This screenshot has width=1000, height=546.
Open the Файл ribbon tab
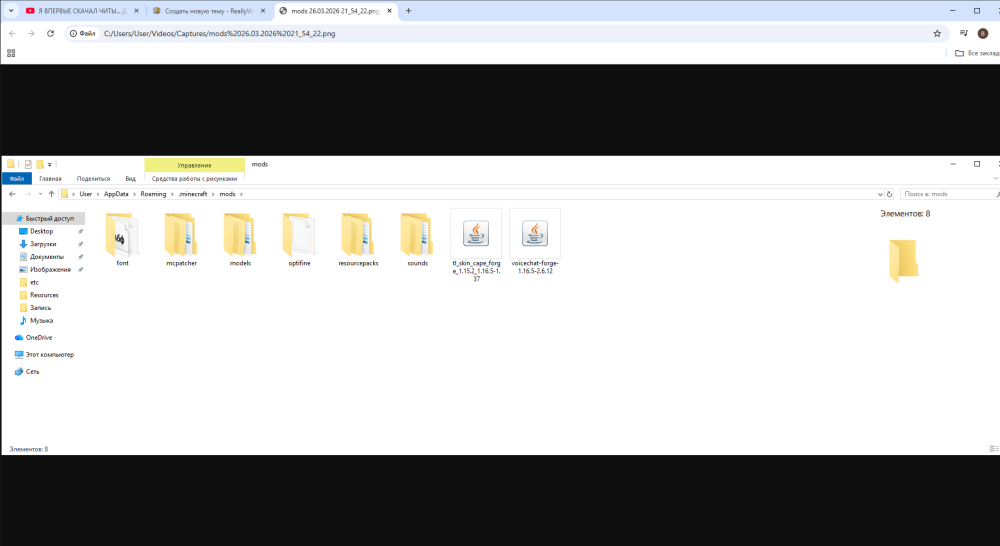click(x=17, y=179)
